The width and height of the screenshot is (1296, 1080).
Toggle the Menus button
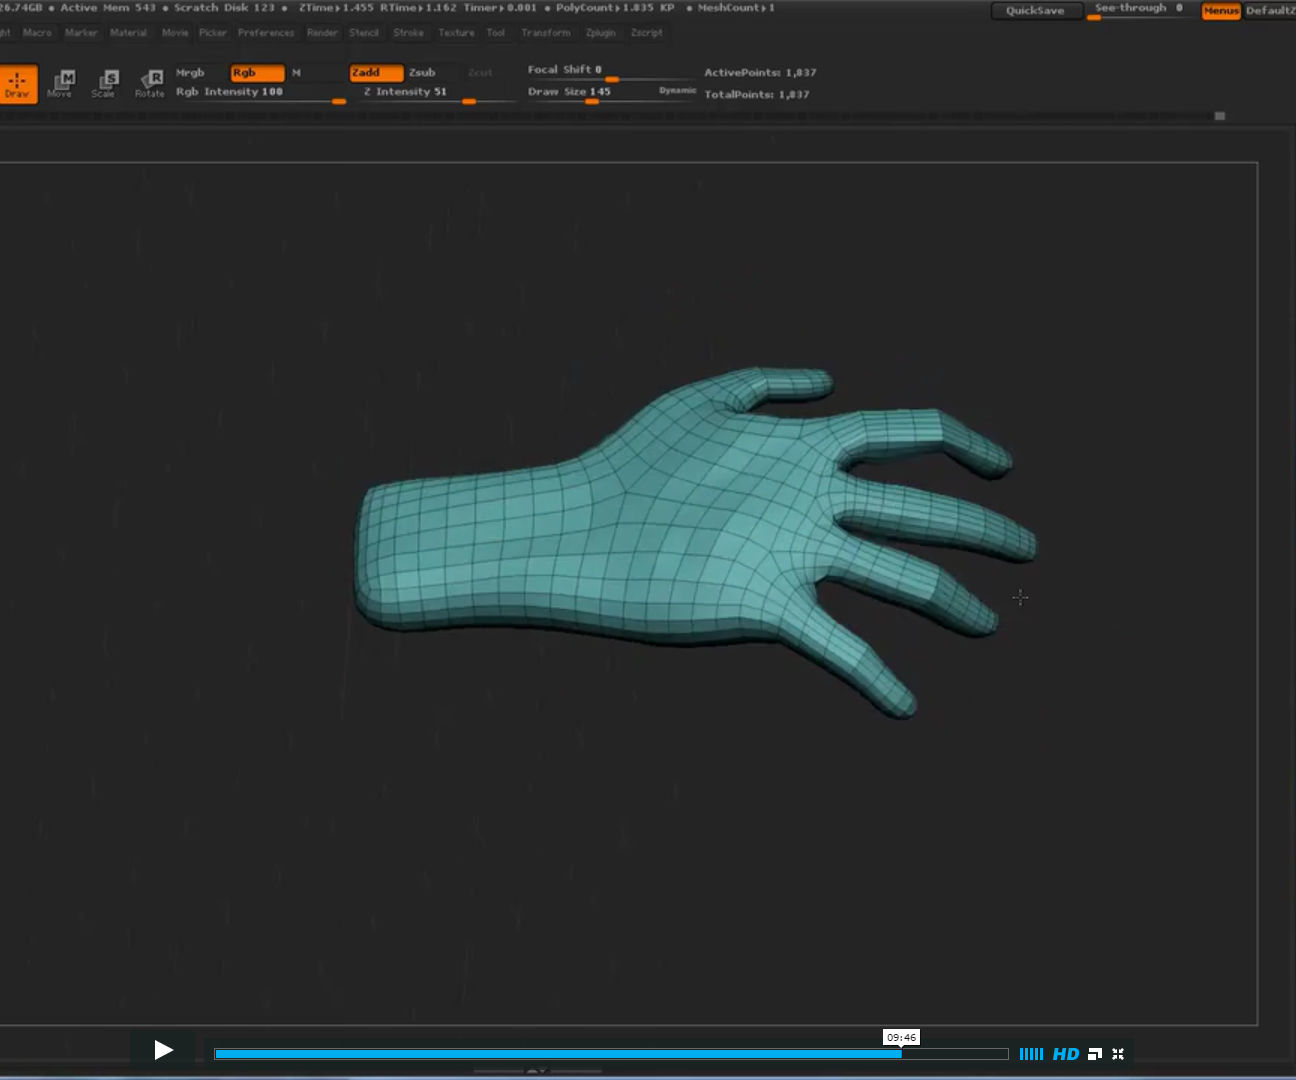(1220, 11)
